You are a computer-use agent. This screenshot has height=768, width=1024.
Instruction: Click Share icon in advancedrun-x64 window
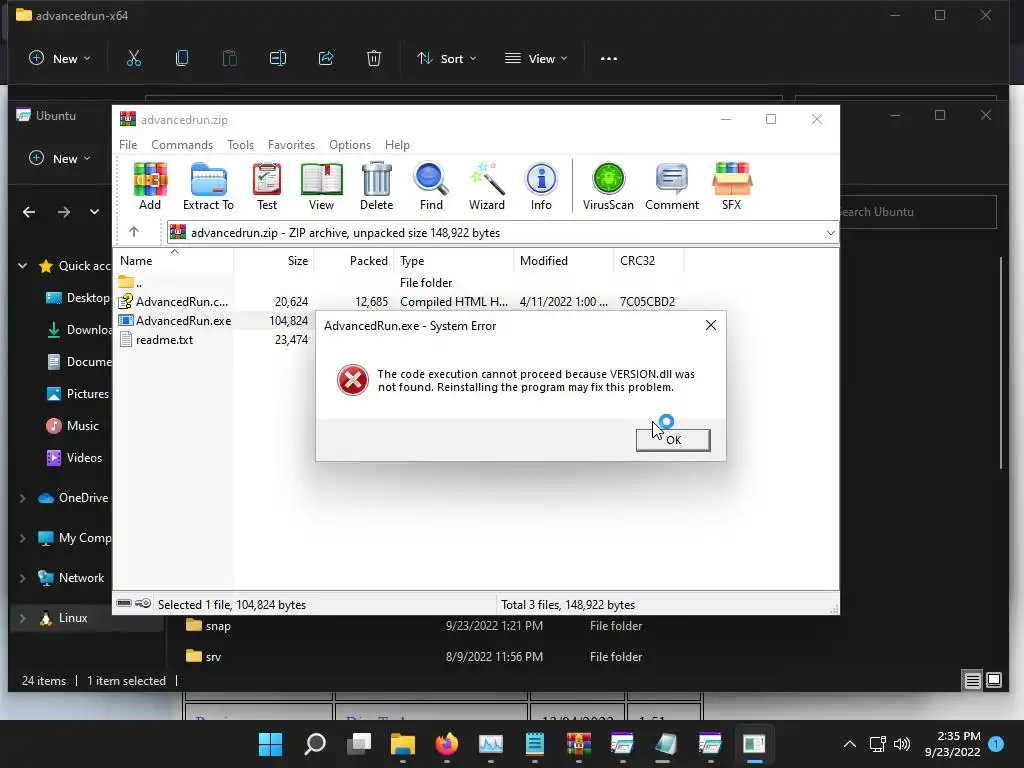[x=326, y=58]
